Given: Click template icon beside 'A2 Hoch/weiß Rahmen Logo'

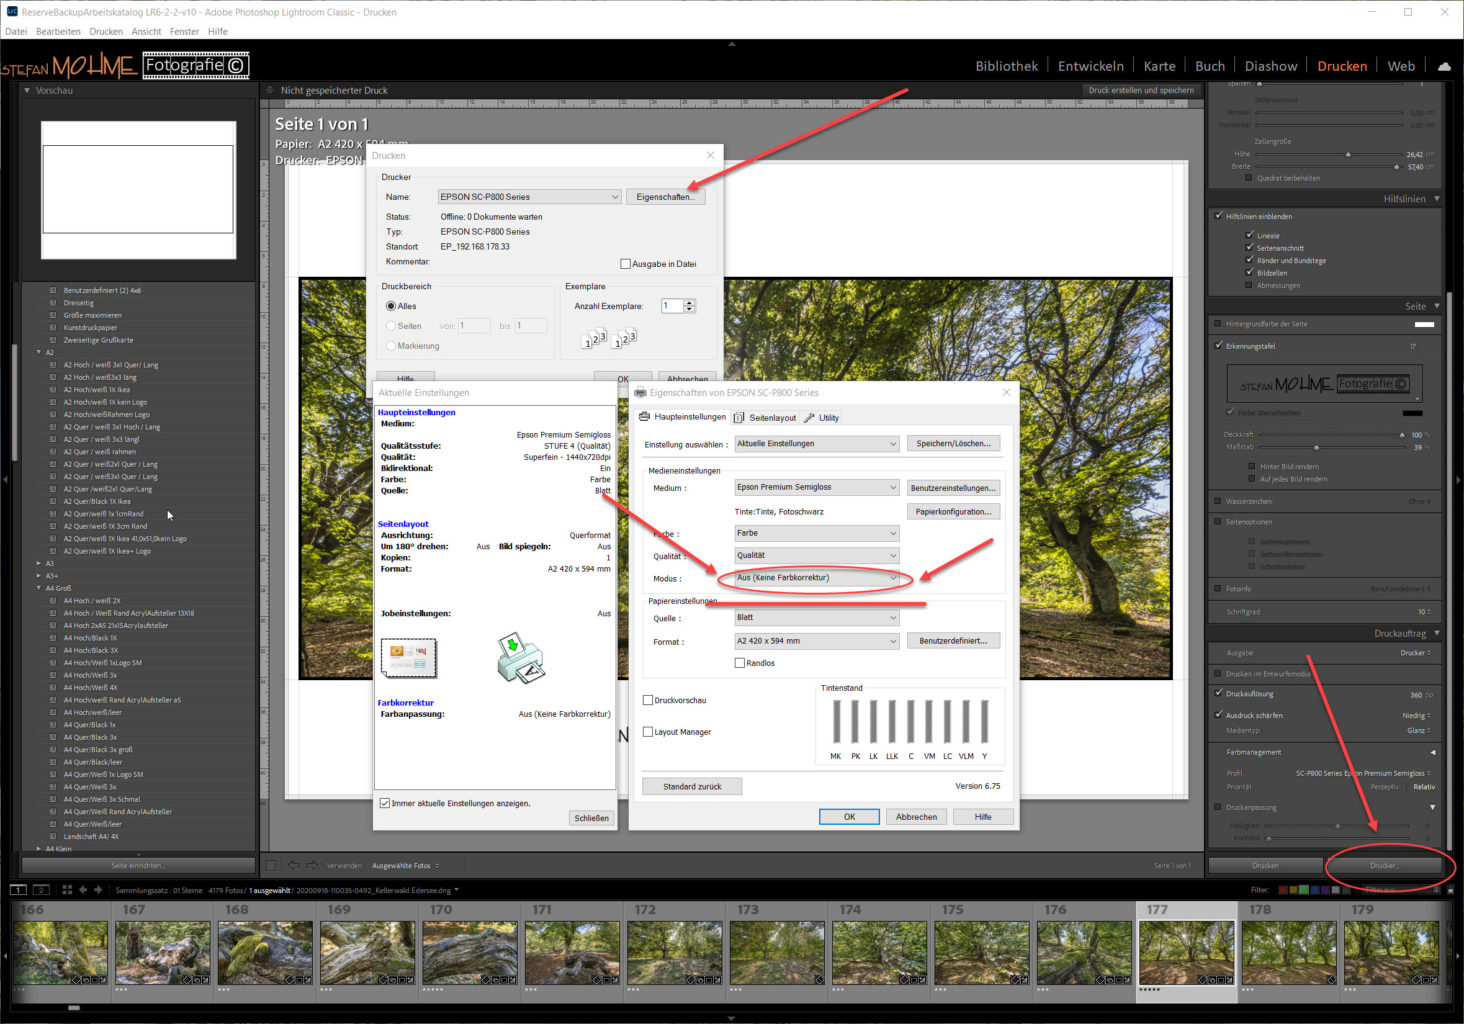Looking at the screenshot, I should coord(53,414).
